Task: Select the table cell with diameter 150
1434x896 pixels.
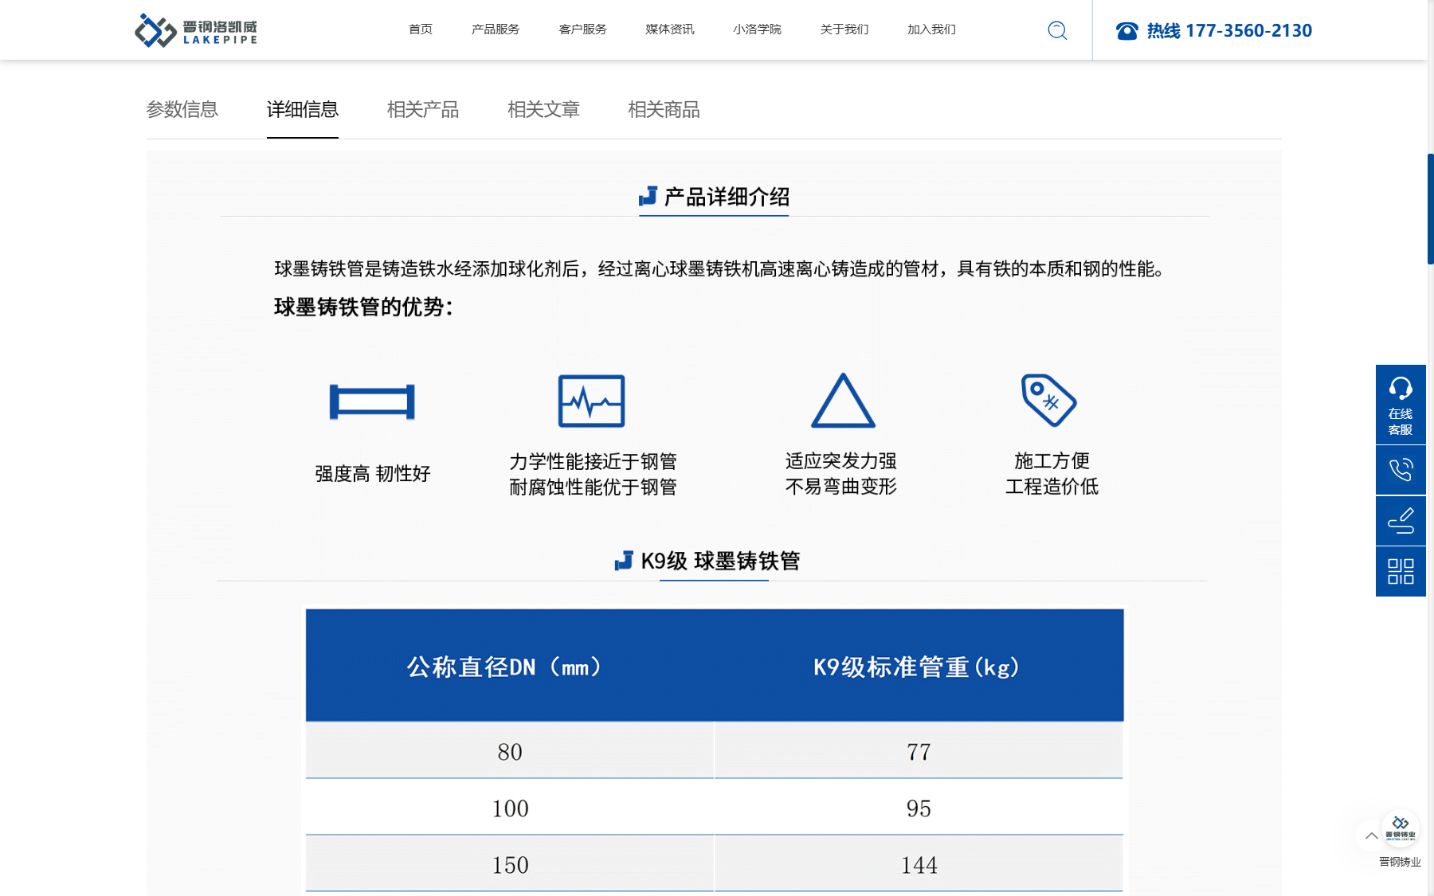Action: coord(510,865)
